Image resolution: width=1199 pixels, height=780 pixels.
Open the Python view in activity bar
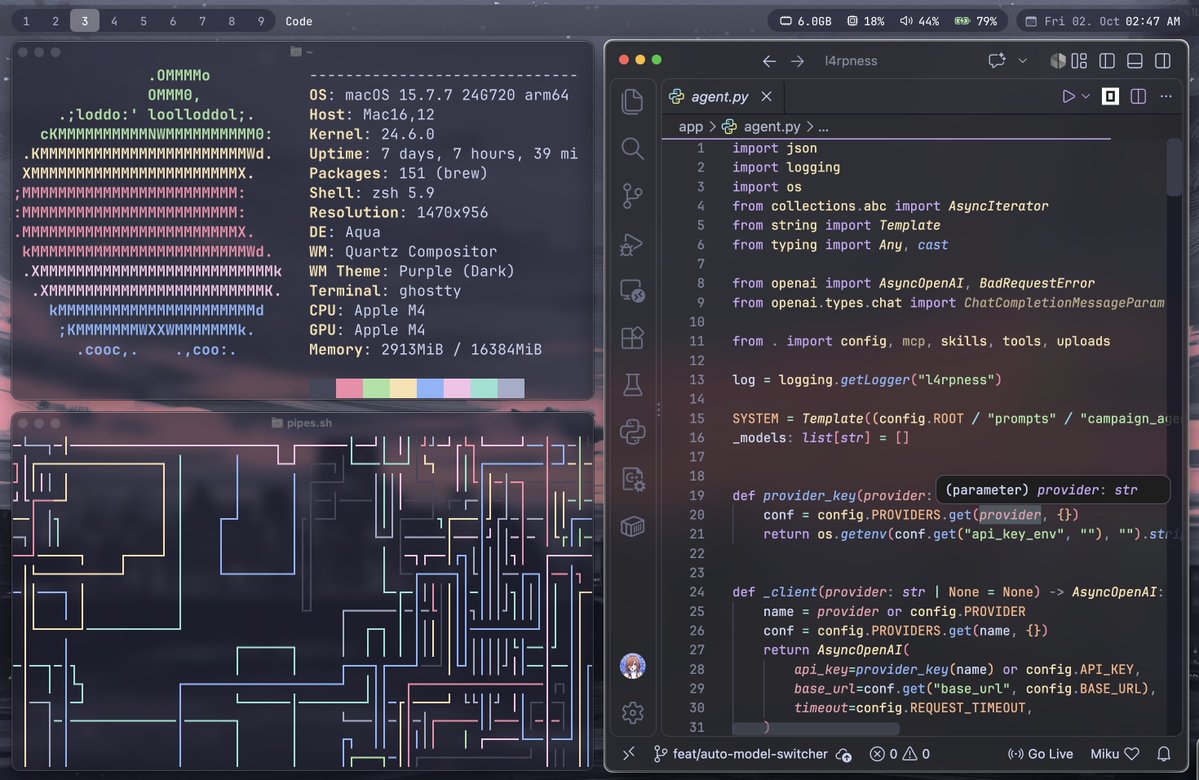632,432
